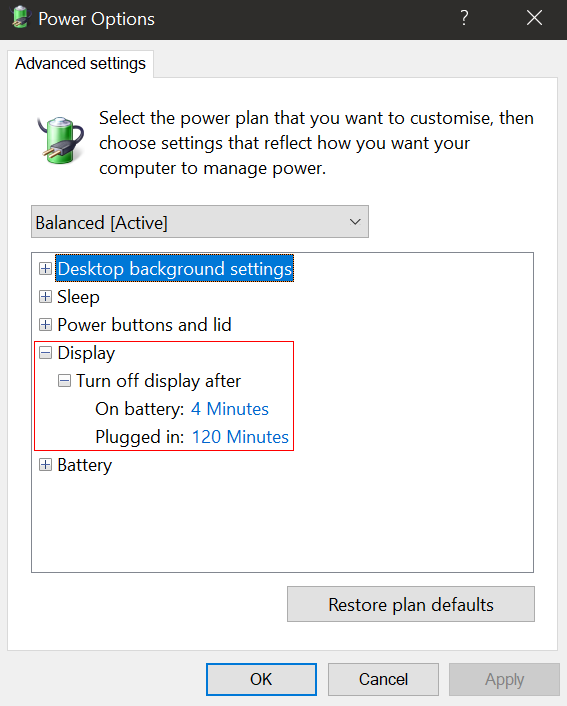Click the Apply button

point(504,679)
